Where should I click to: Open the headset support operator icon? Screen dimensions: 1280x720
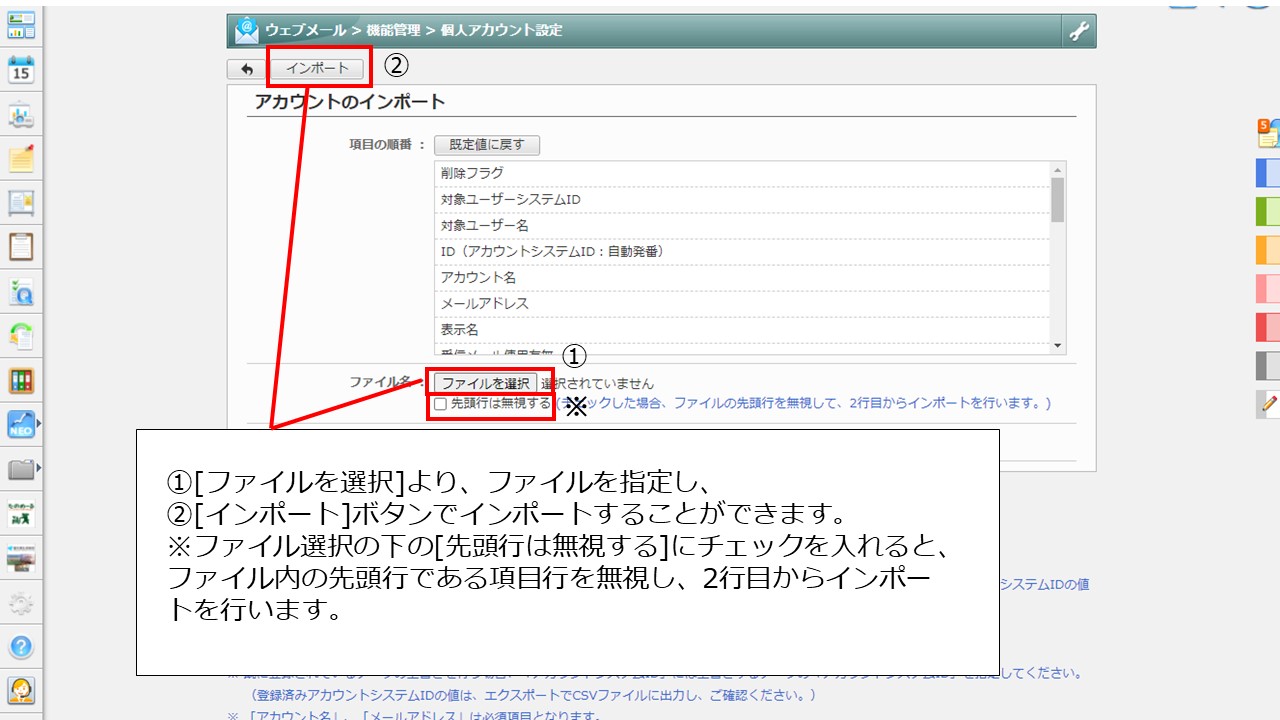pos(21,691)
